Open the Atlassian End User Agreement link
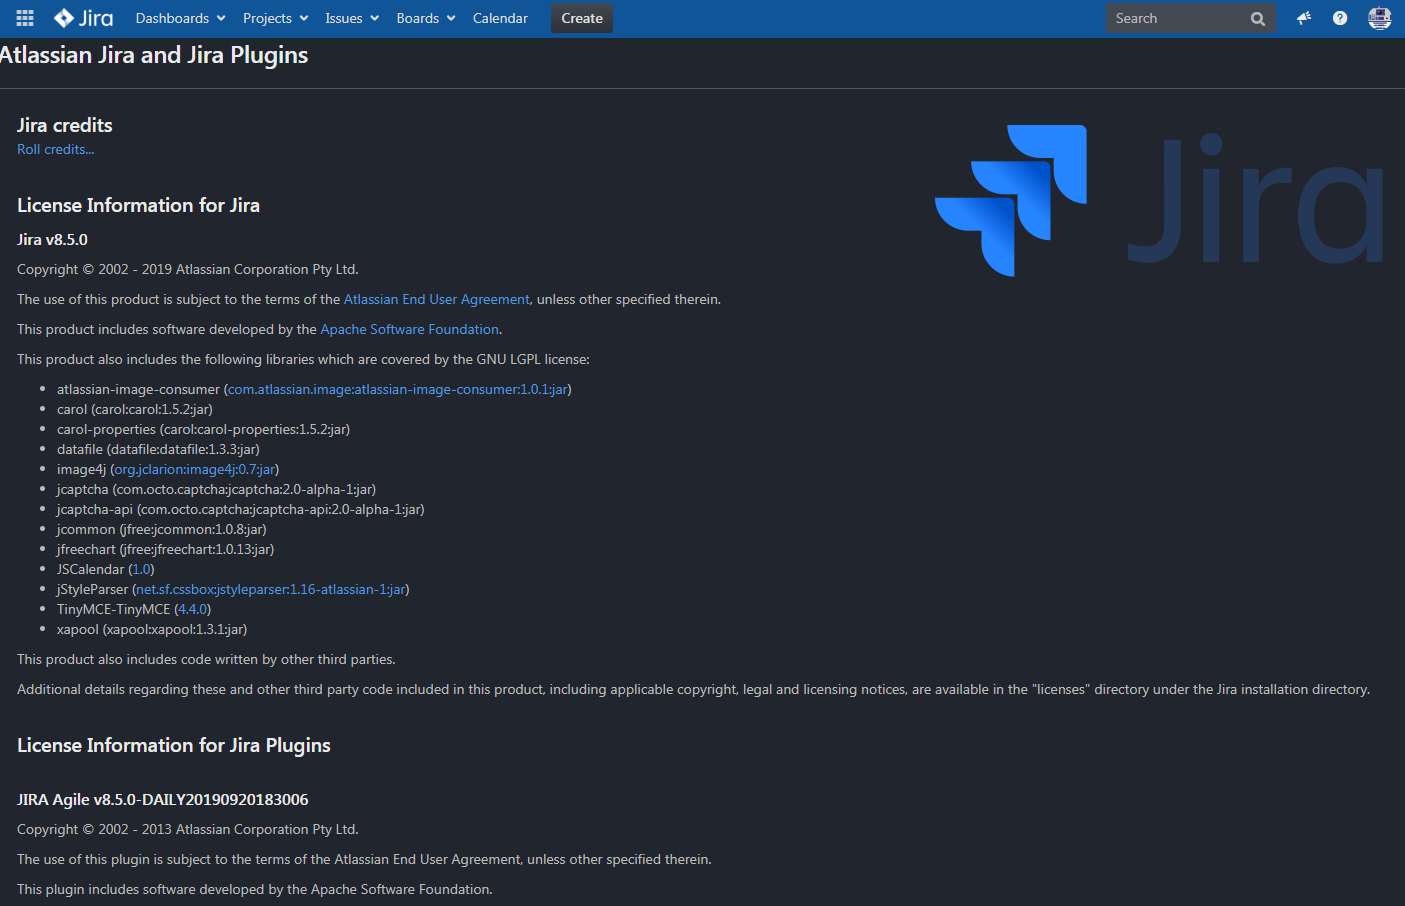The image size is (1405, 906). click(x=437, y=298)
